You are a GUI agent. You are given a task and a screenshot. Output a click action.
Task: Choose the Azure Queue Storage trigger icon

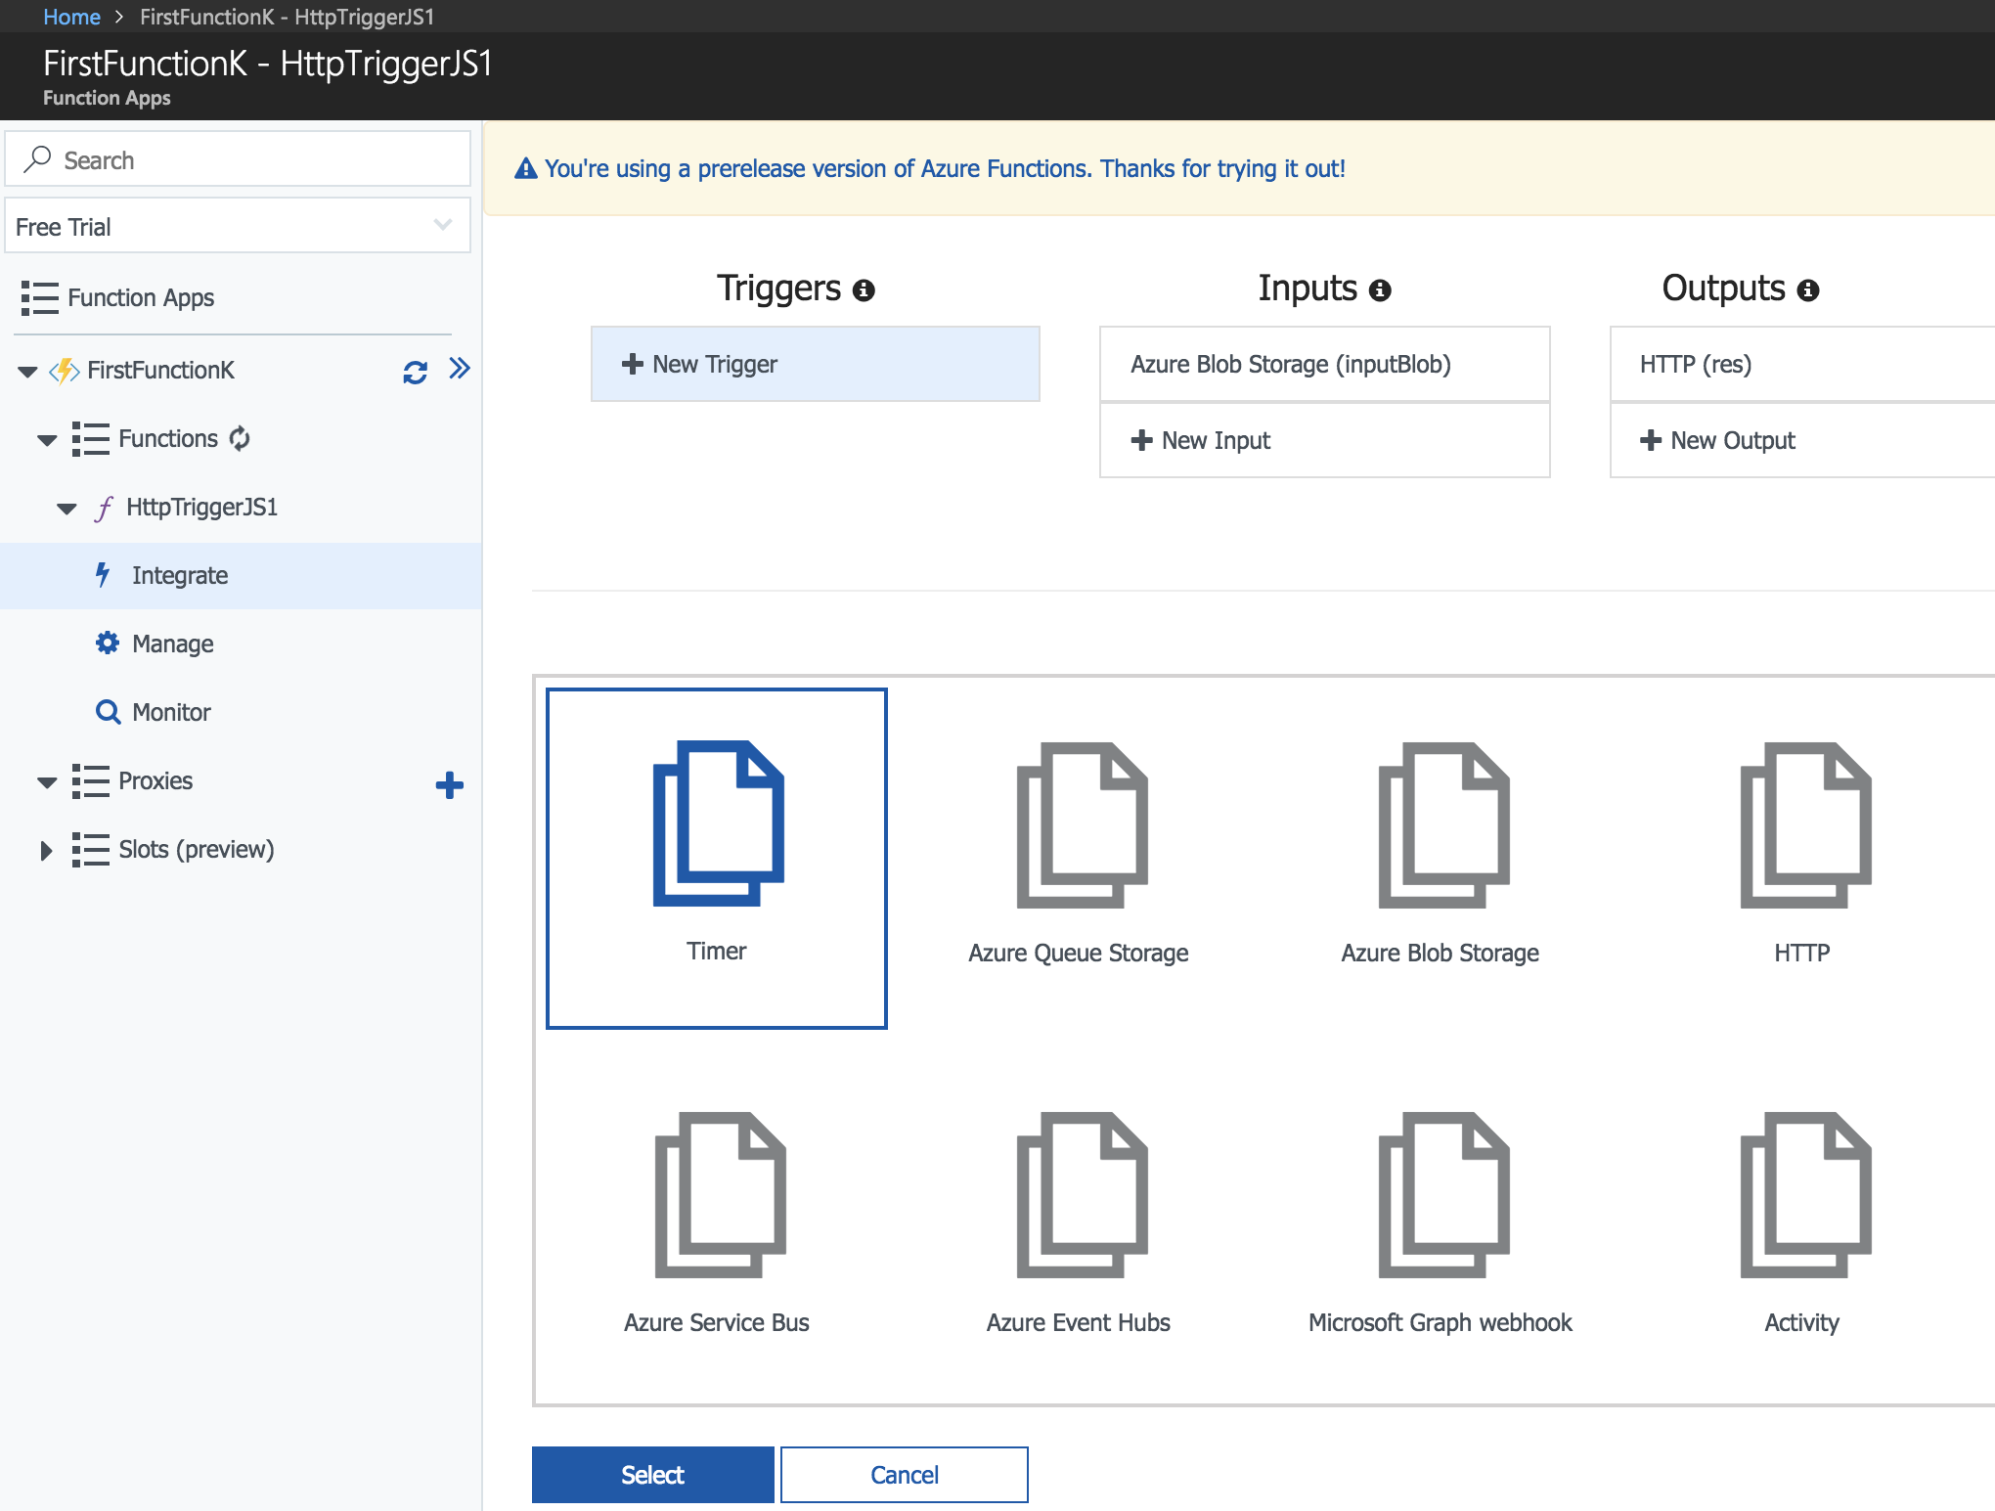pyautogui.click(x=1081, y=825)
